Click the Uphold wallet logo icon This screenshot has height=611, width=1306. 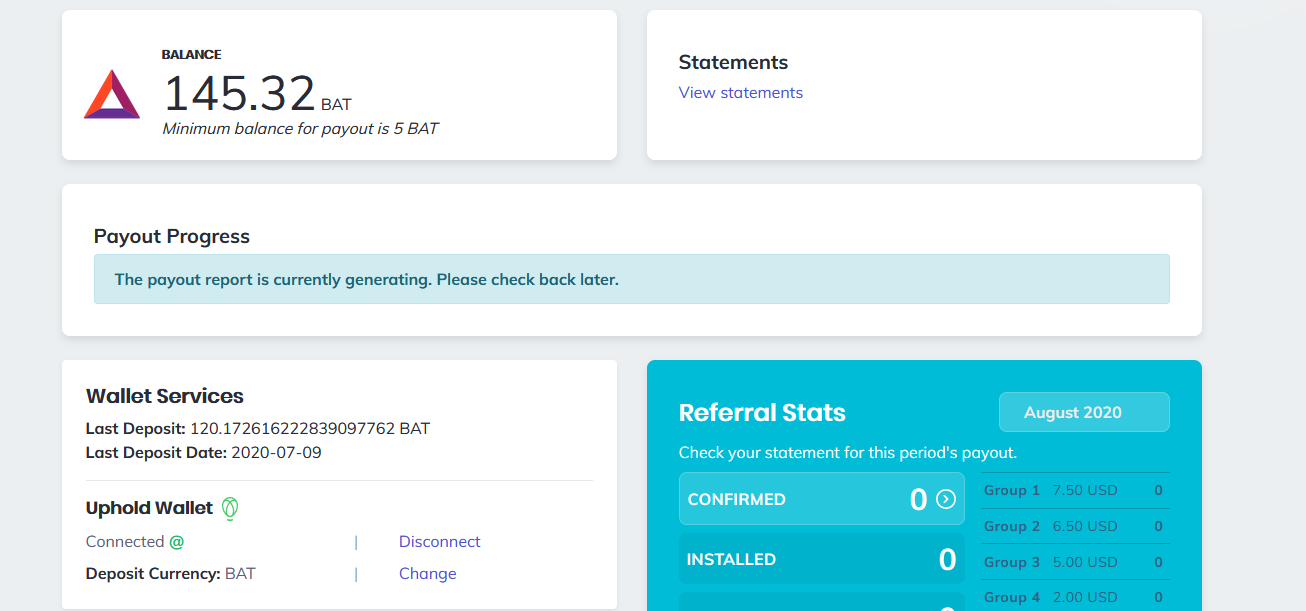pos(231,509)
